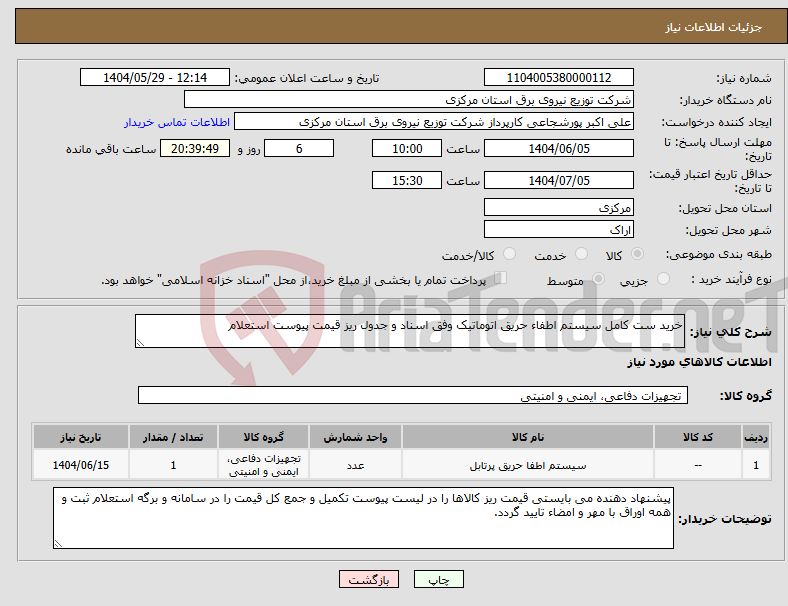
Task: Click the بازگشت (back) button
Action: [369, 579]
